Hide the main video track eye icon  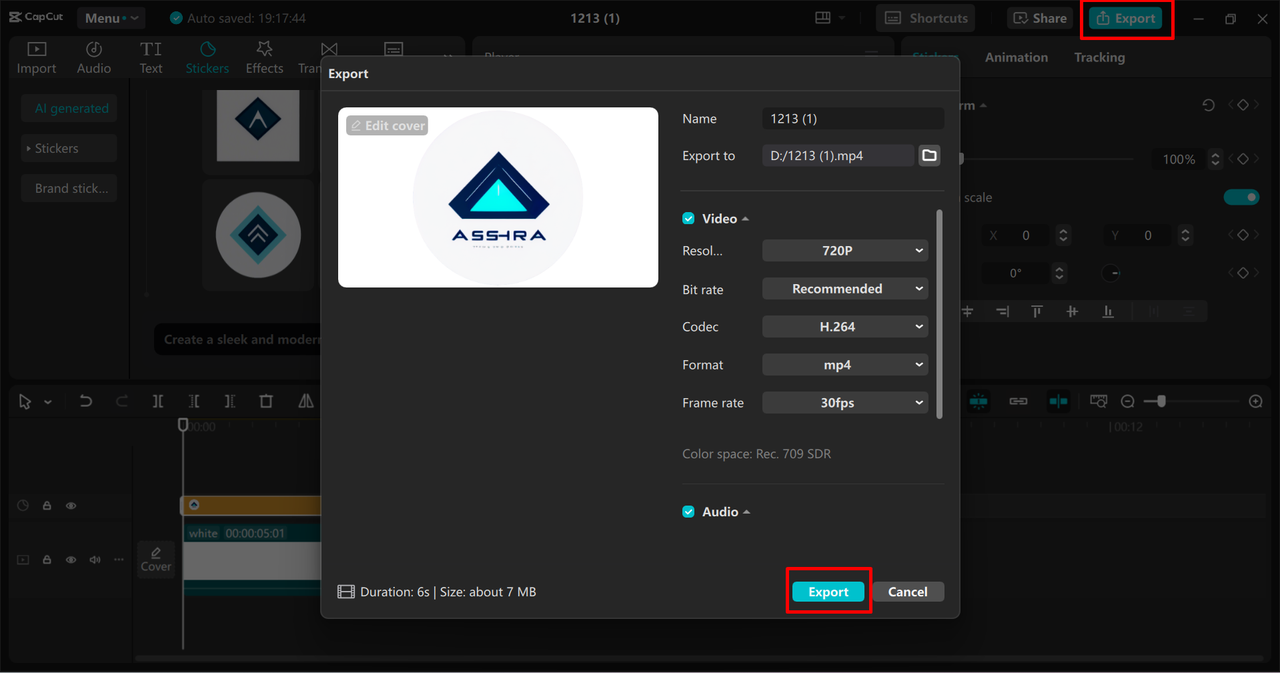(71, 560)
